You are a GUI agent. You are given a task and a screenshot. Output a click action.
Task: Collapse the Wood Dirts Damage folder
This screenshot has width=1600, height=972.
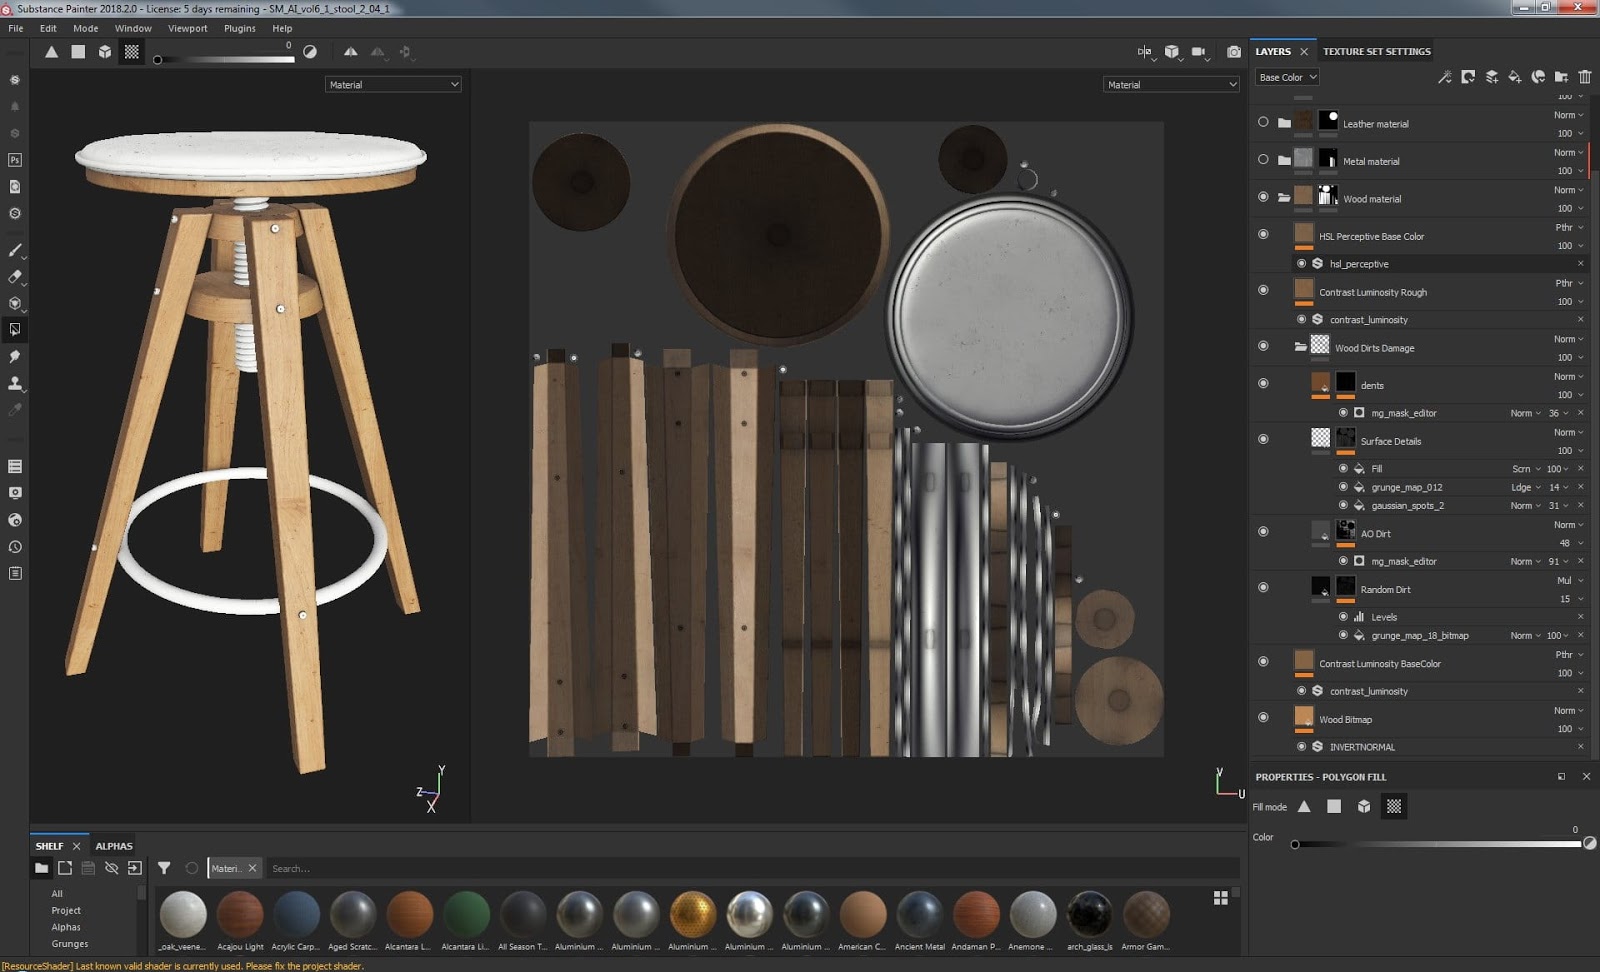click(1300, 347)
